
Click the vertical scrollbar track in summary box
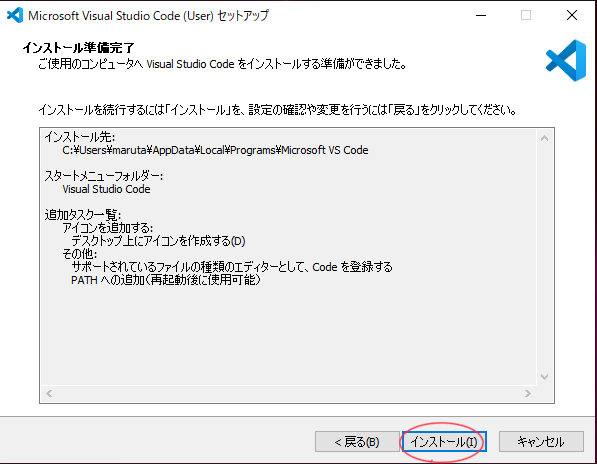click(544, 257)
